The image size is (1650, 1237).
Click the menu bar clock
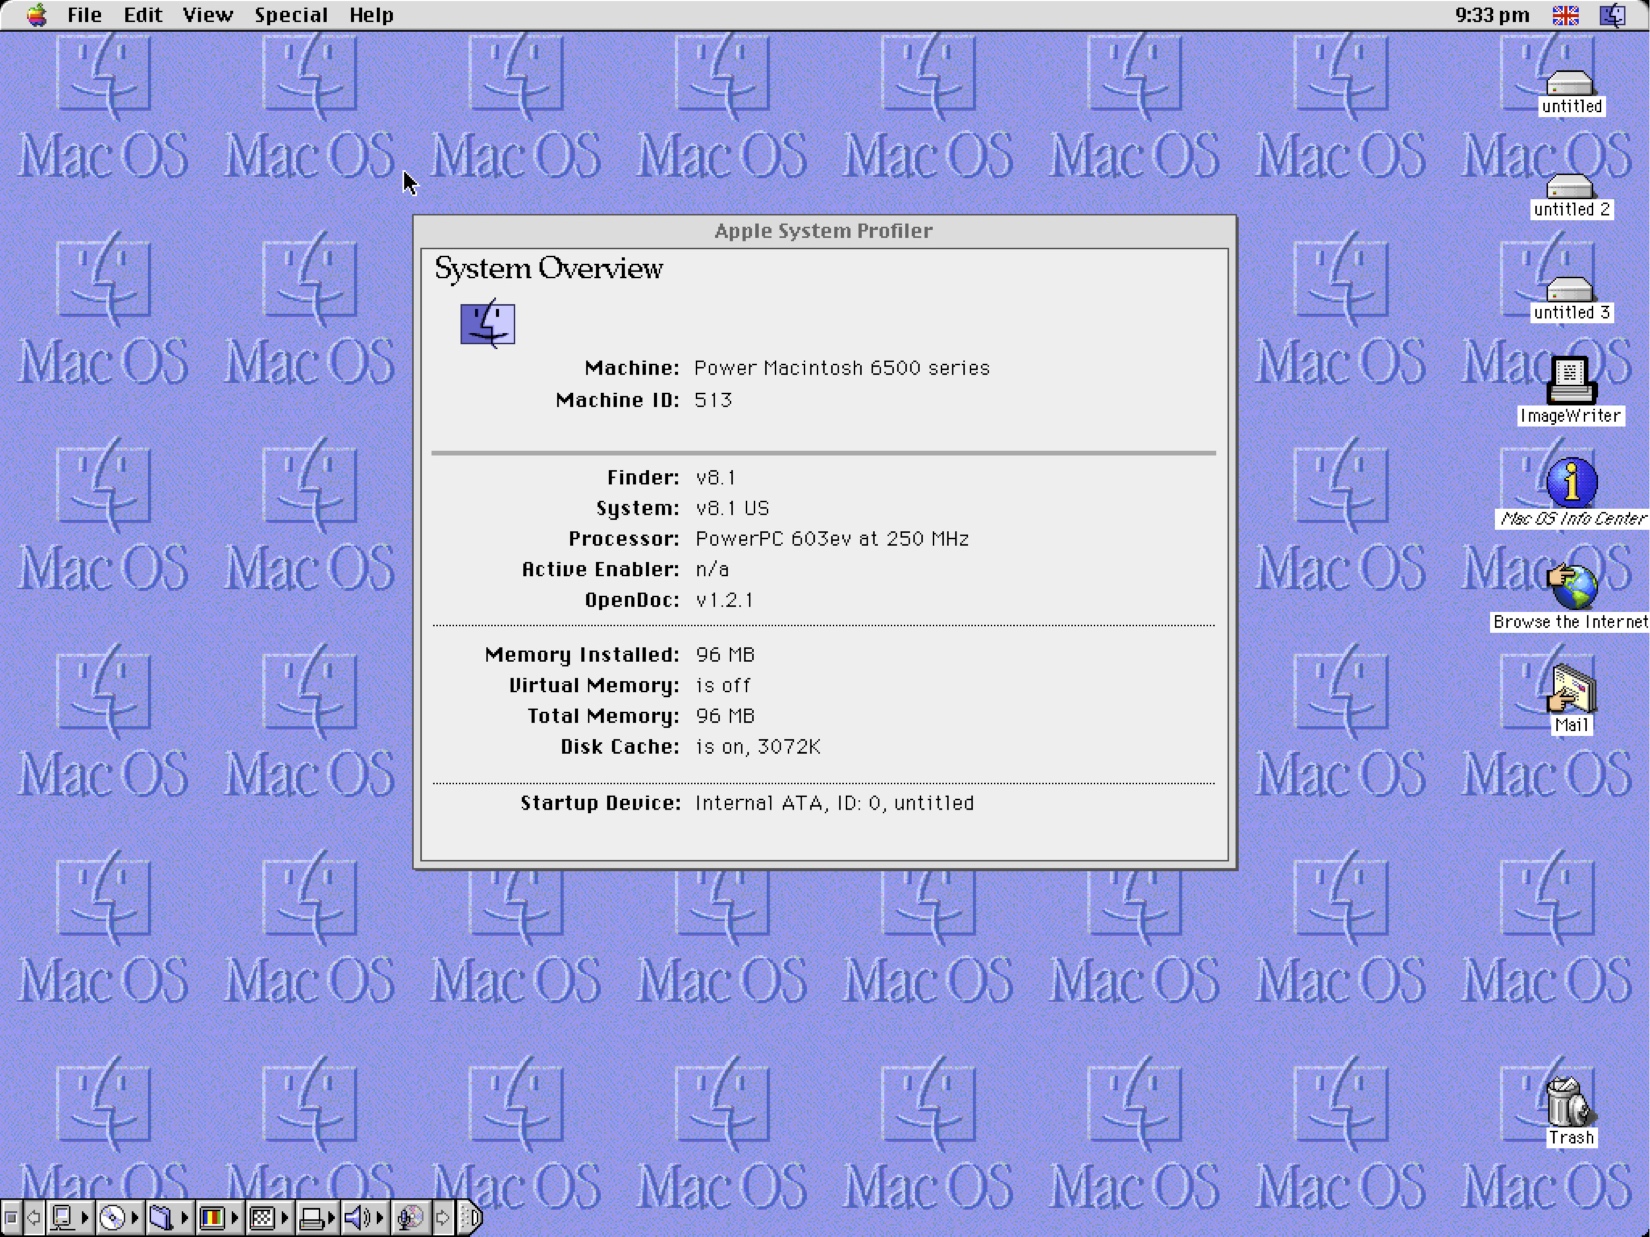click(x=1492, y=15)
